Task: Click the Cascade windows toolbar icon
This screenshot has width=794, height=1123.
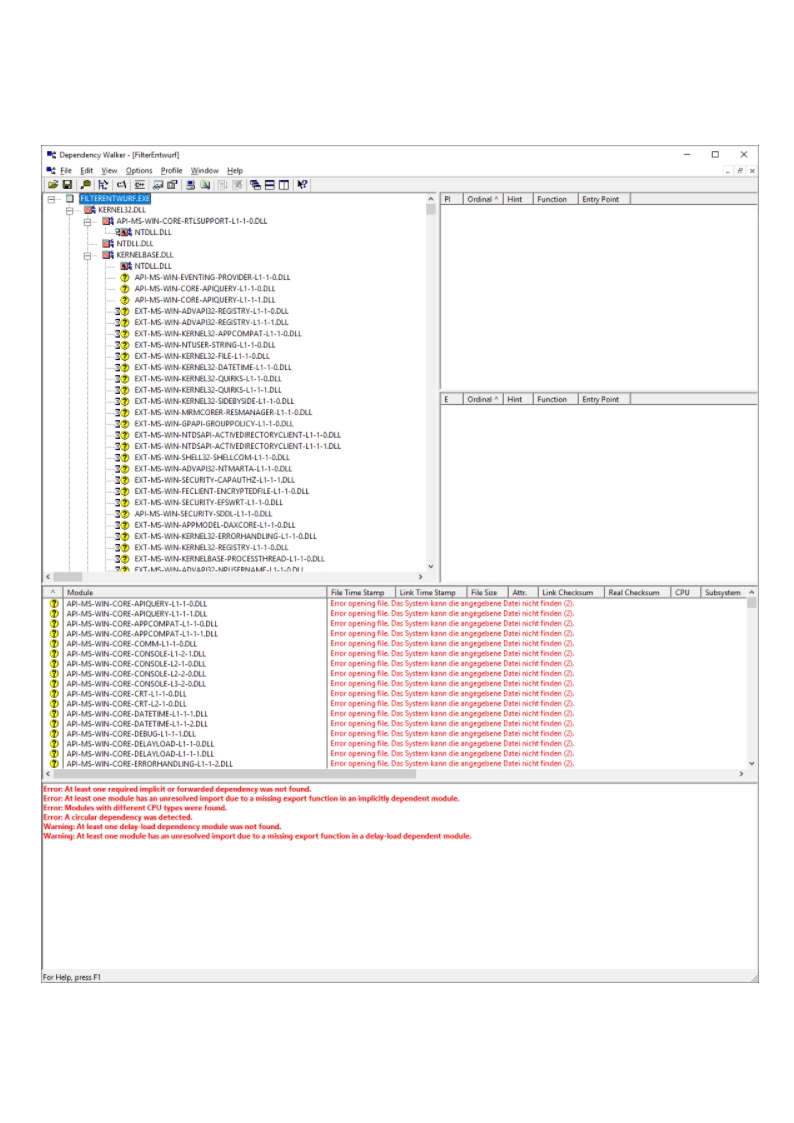Action: 255,185
